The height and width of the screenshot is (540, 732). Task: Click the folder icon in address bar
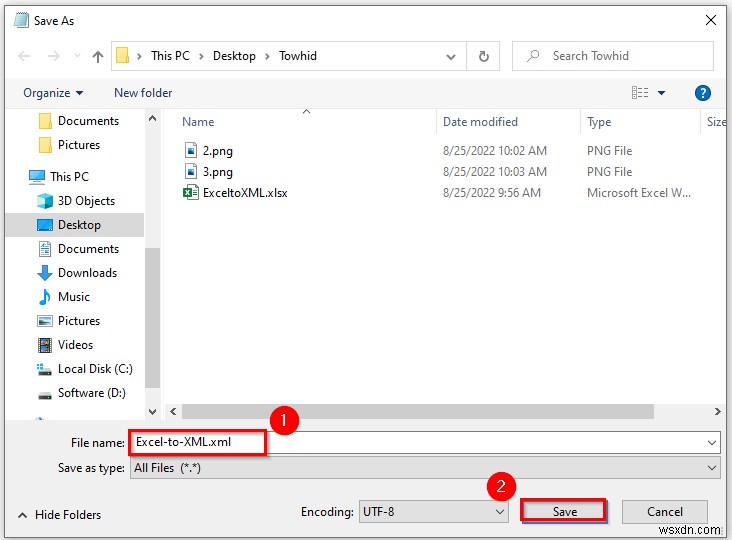(x=122, y=56)
